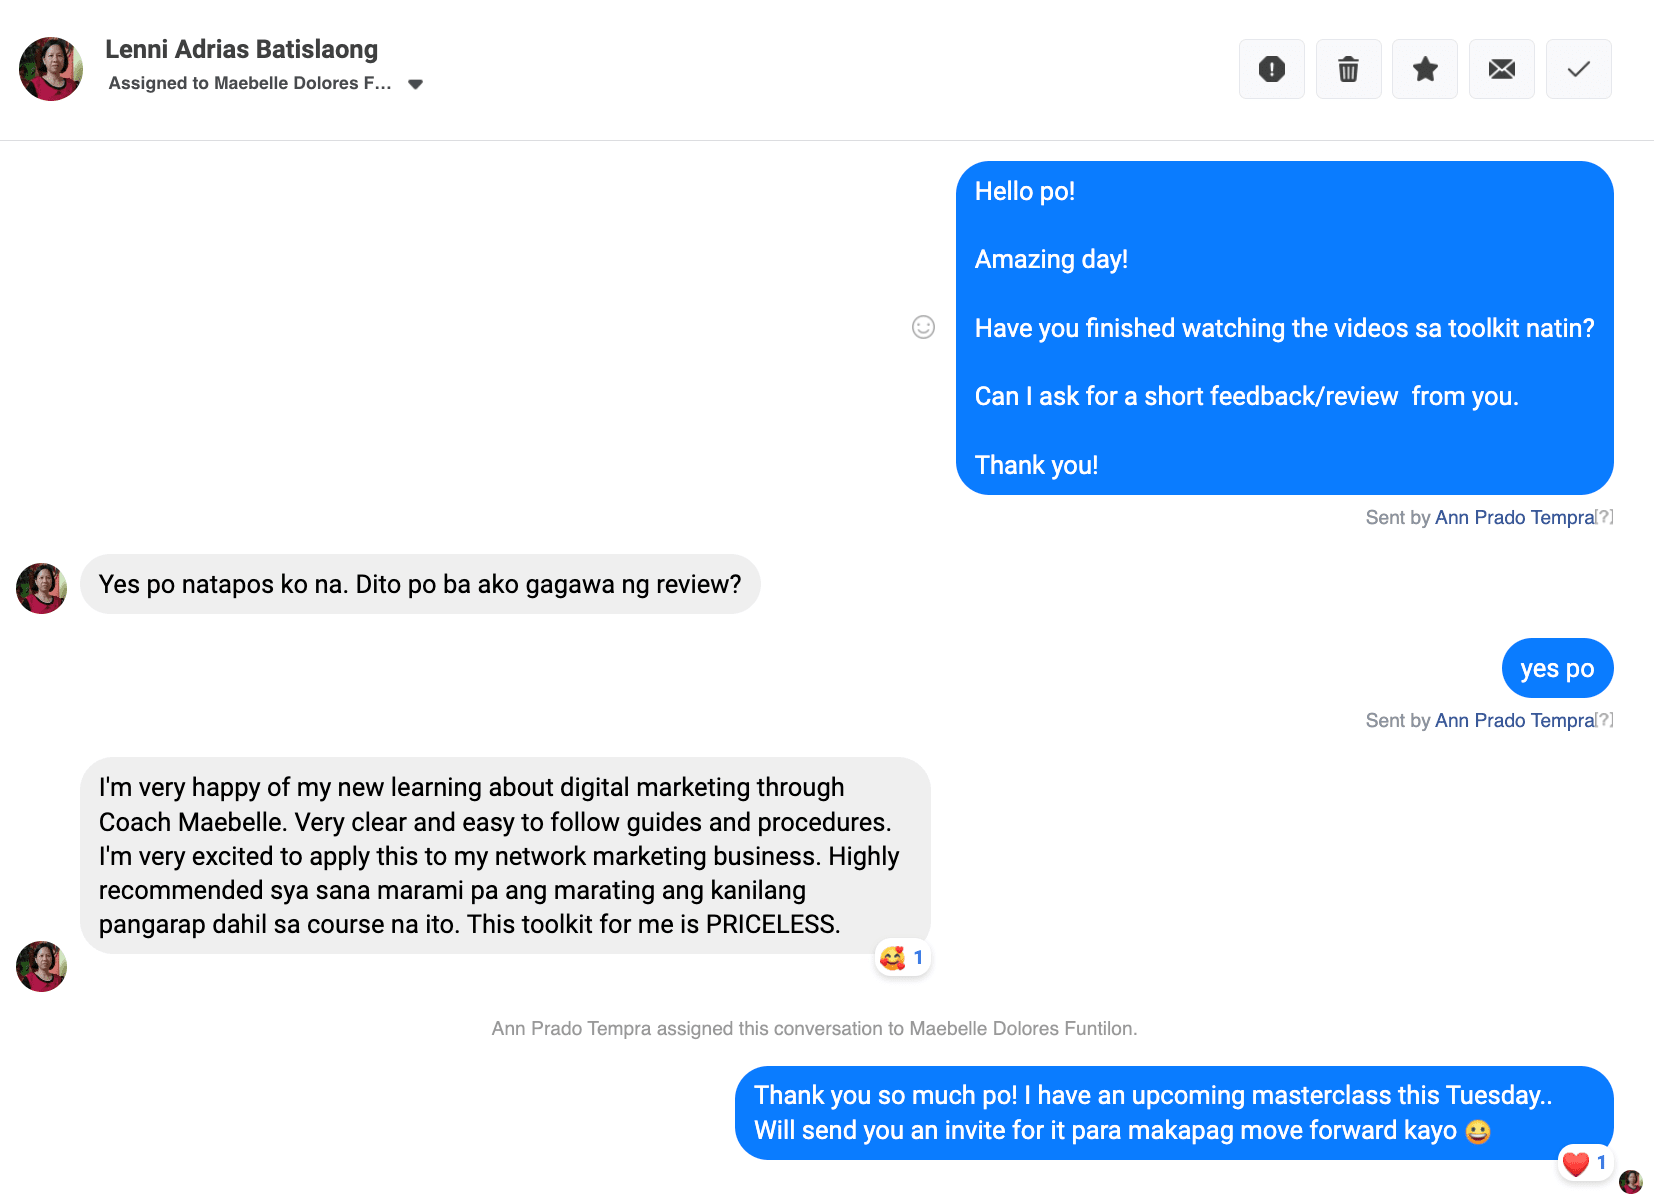The width and height of the screenshot is (1654, 1200).
Task: Click the seen-by avatar at bottom right
Action: (x=1630, y=1182)
